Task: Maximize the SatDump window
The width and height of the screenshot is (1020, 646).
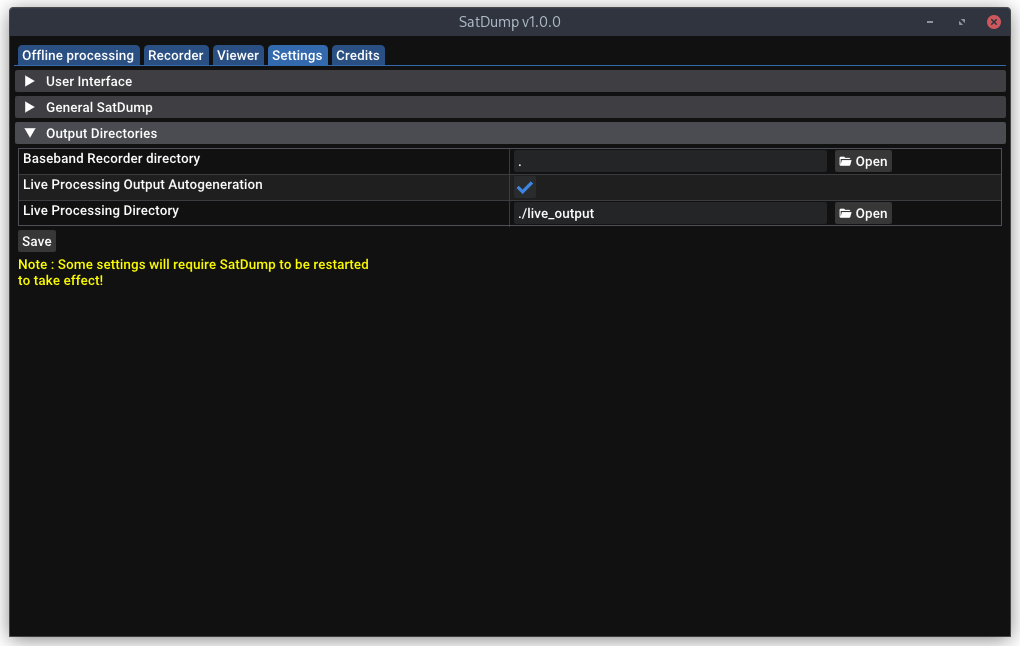Action: coord(962,22)
